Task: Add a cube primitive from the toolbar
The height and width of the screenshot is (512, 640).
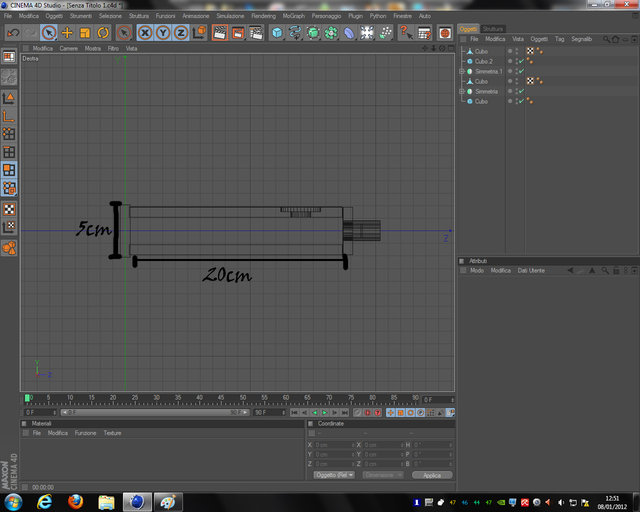Action: coord(277,33)
